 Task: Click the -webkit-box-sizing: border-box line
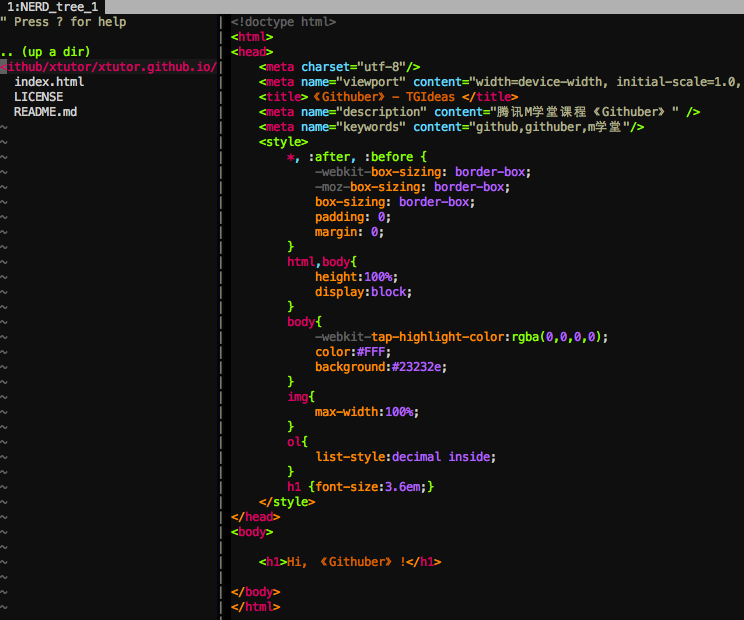(423, 172)
